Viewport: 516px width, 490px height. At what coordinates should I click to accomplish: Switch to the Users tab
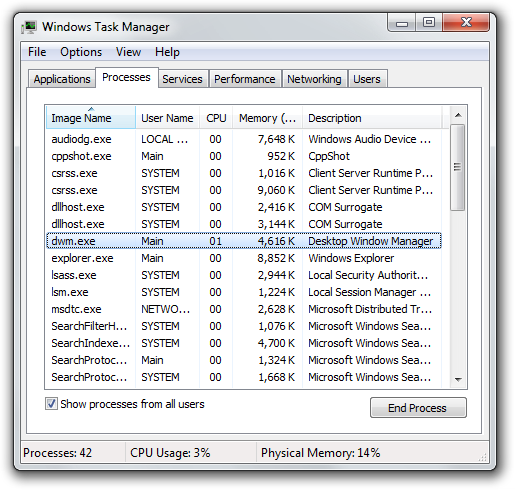pos(367,79)
